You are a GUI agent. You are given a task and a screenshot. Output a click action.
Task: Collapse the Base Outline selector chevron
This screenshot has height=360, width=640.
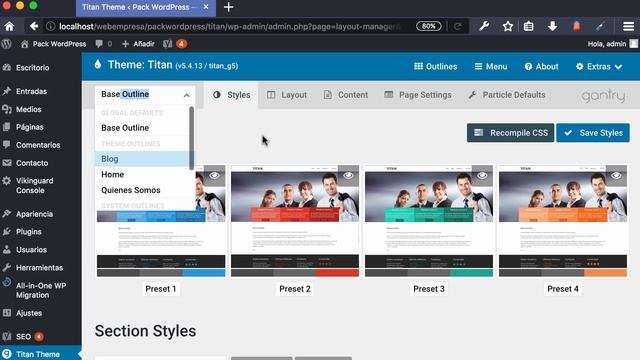[x=187, y=95]
